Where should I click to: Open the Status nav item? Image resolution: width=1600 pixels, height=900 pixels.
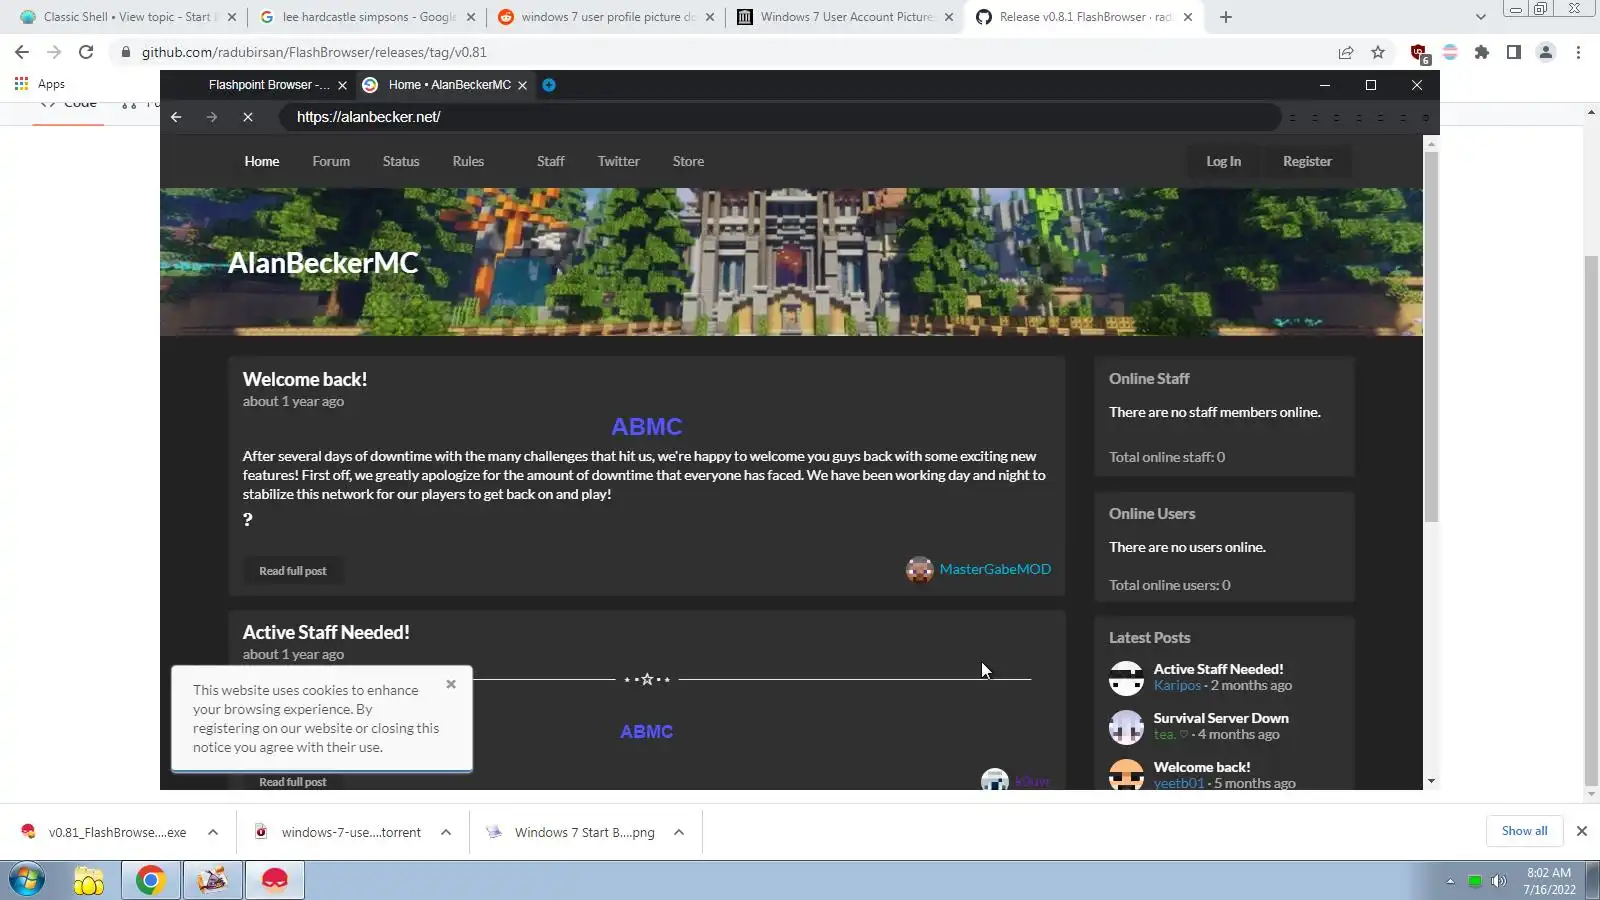(401, 161)
